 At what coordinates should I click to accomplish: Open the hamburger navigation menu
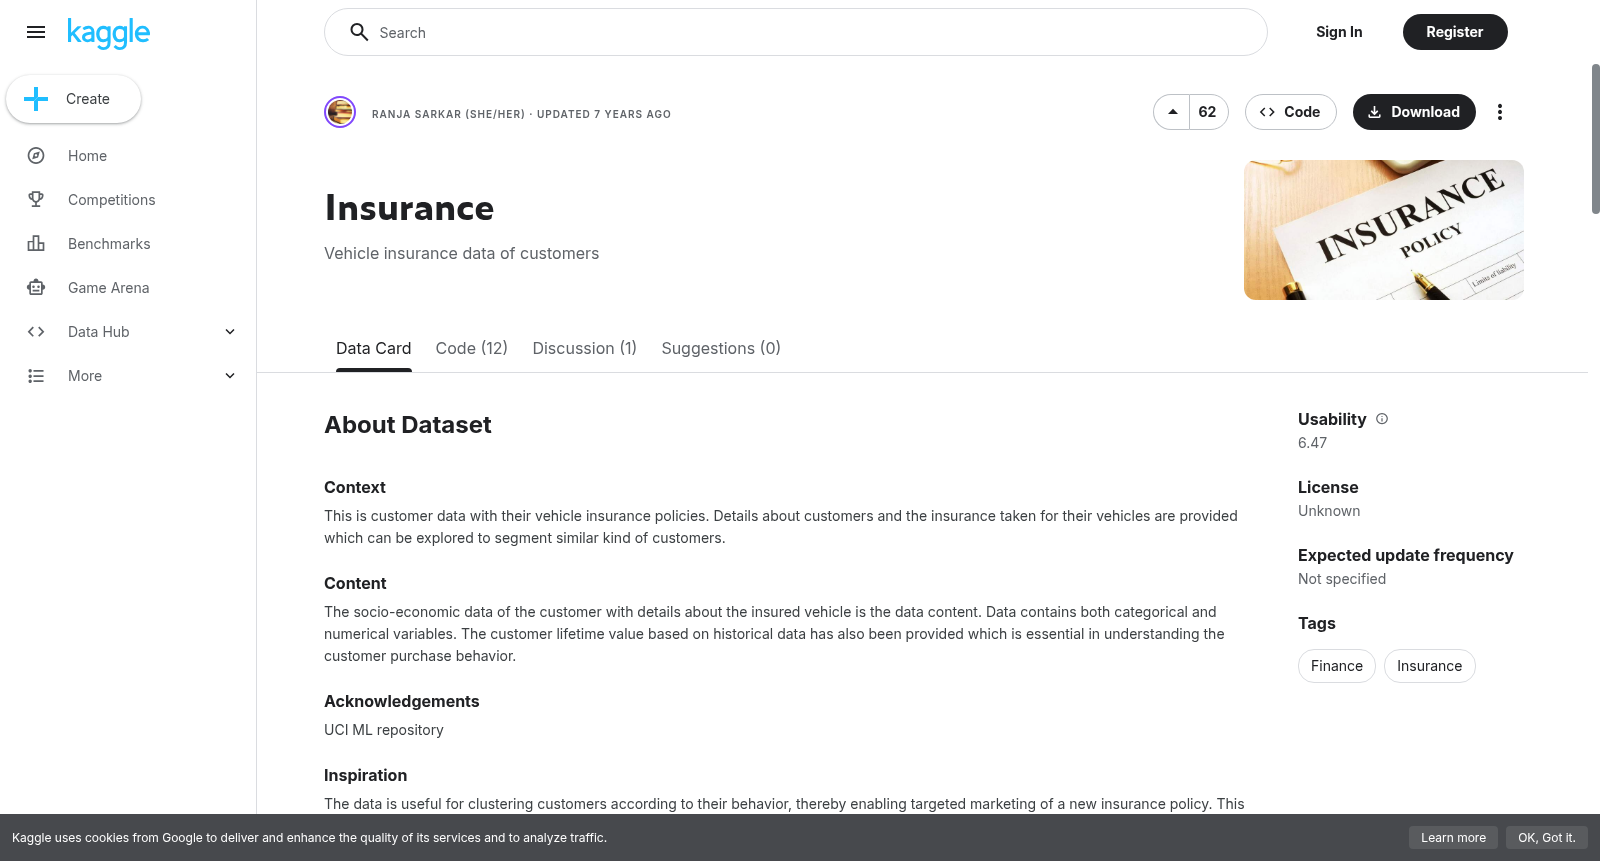tap(36, 32)
